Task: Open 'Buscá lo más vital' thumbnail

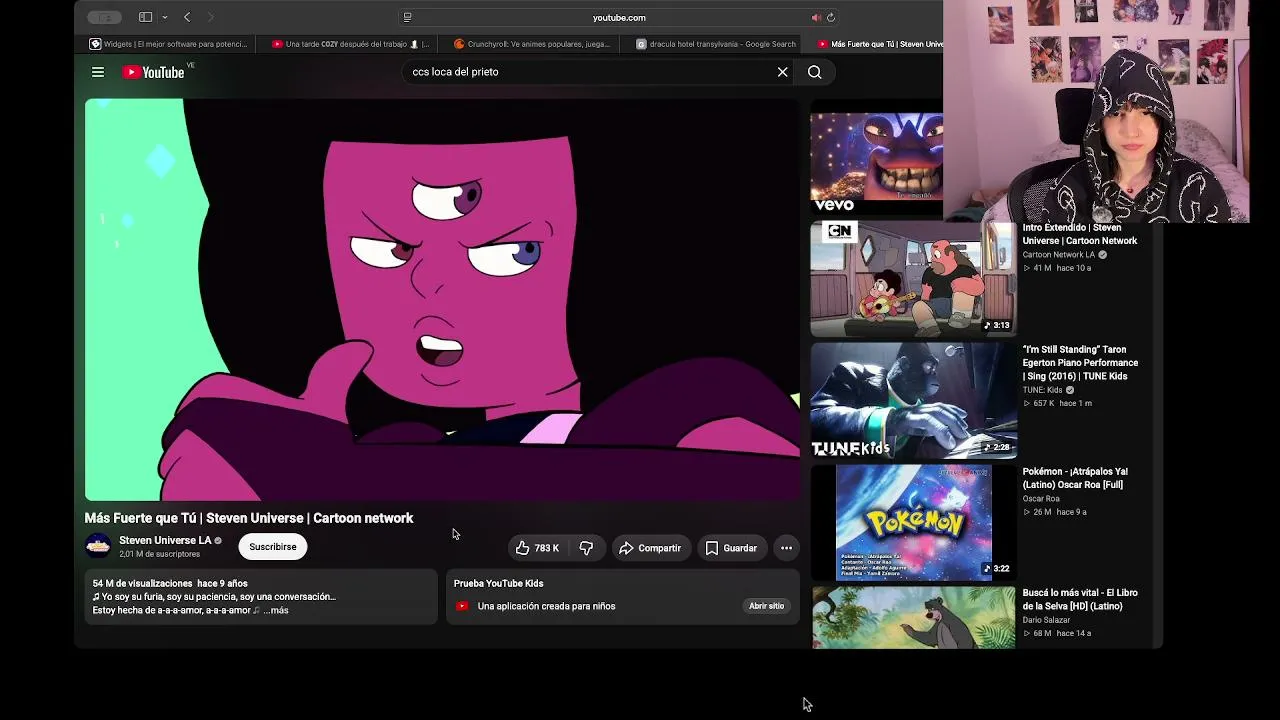Action: 913,617
